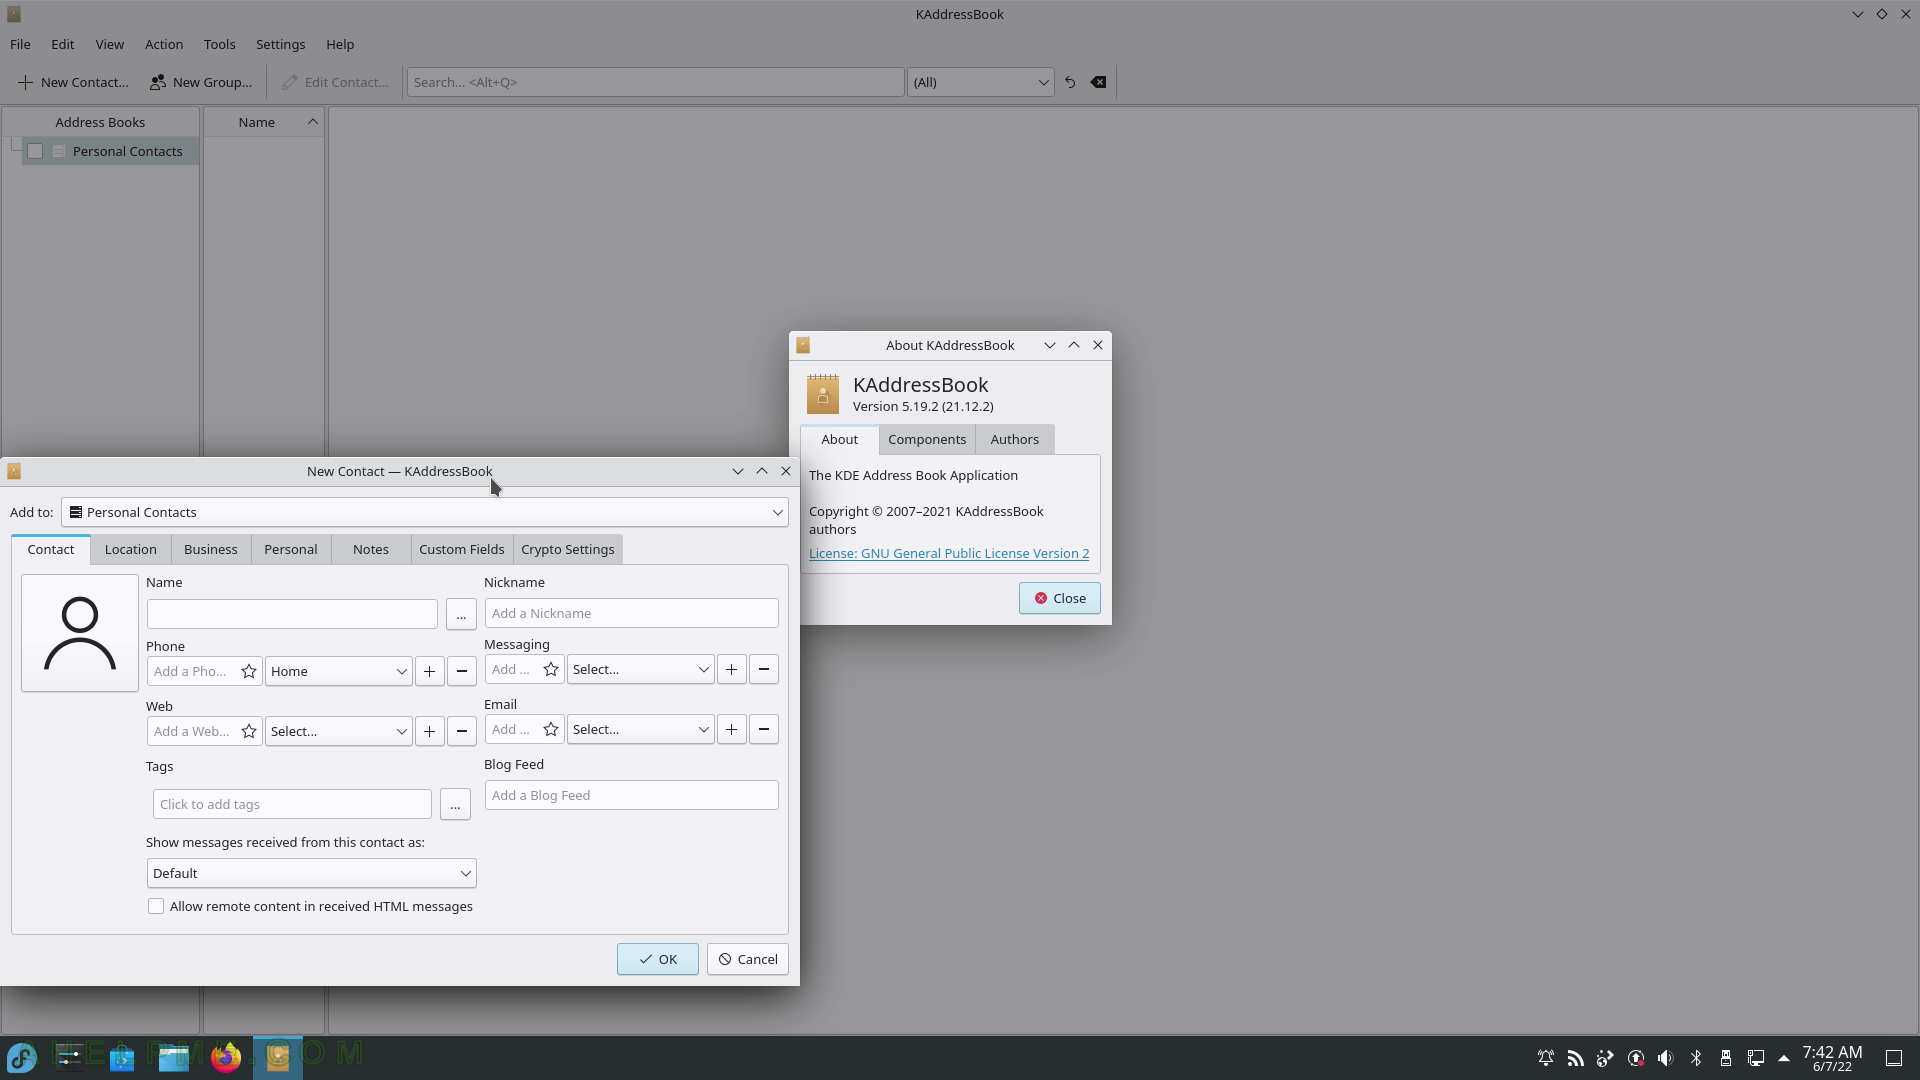Mark the phone number as preferred with its star

(249, 671)
